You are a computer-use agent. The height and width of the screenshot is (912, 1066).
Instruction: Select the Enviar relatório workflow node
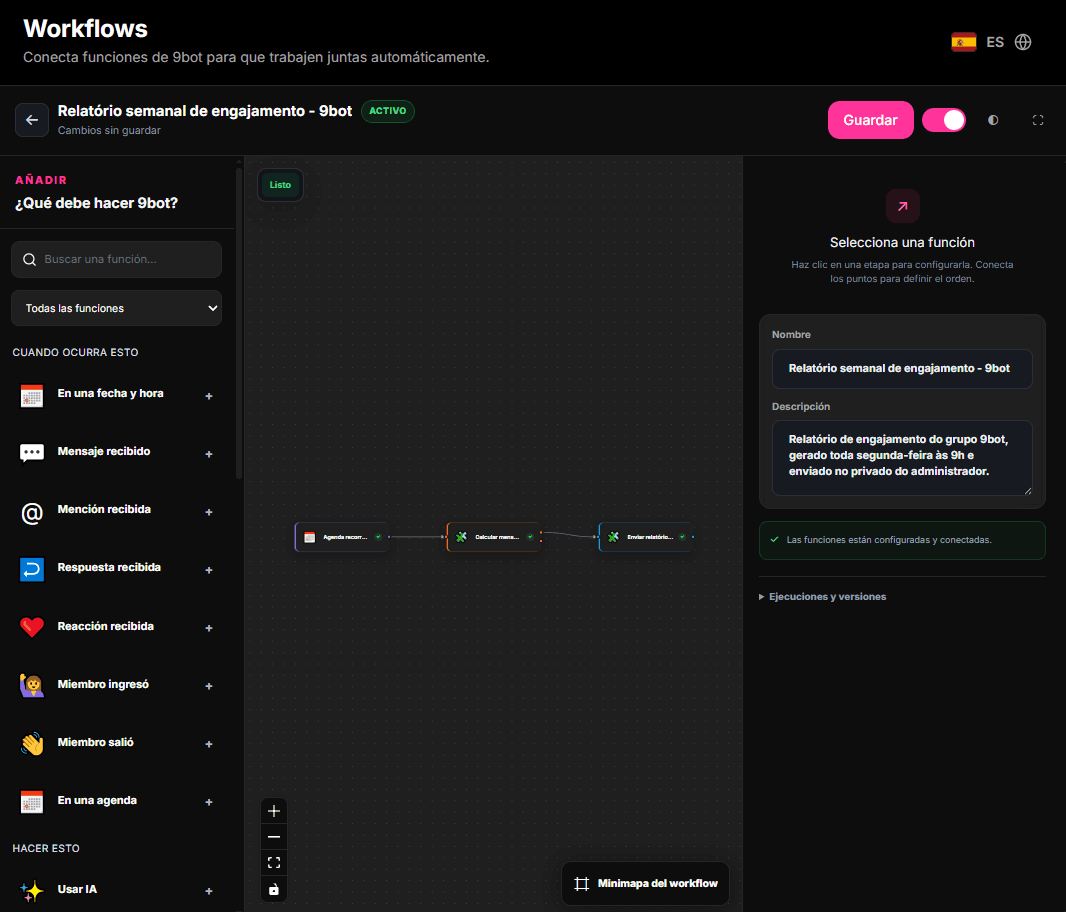pyautogui.click(x=645, y=537)
